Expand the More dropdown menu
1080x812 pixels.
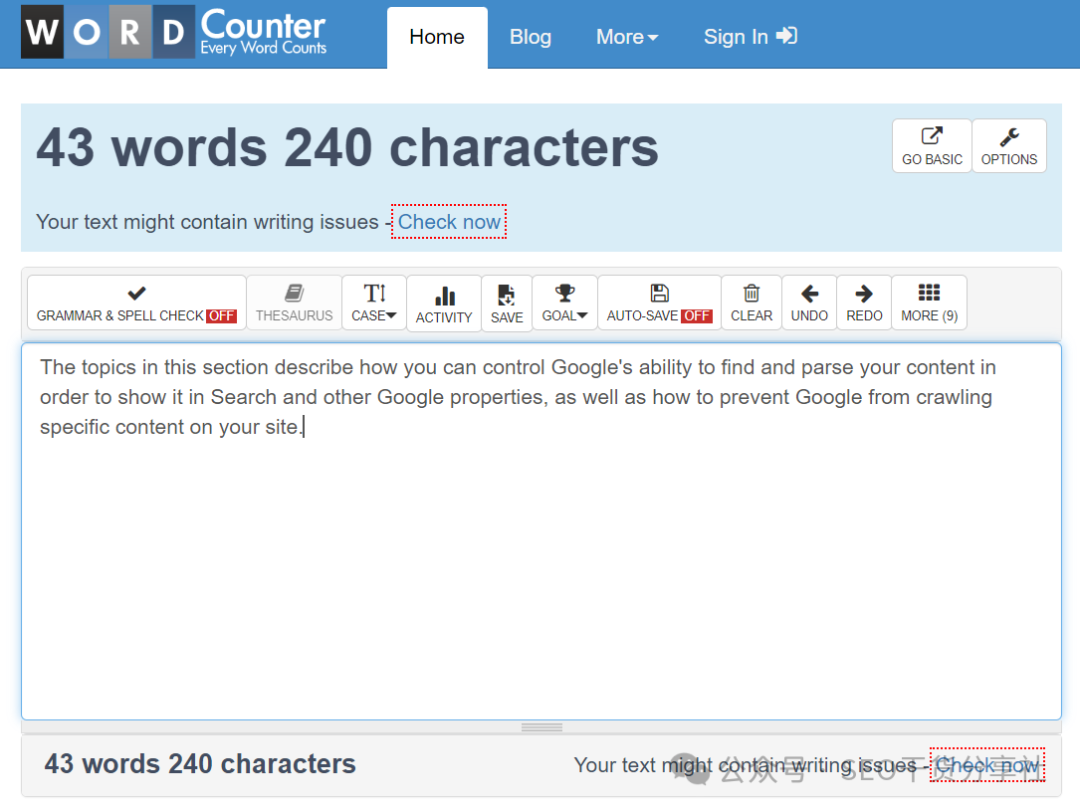pyautogui.click(x=626, y=37)
